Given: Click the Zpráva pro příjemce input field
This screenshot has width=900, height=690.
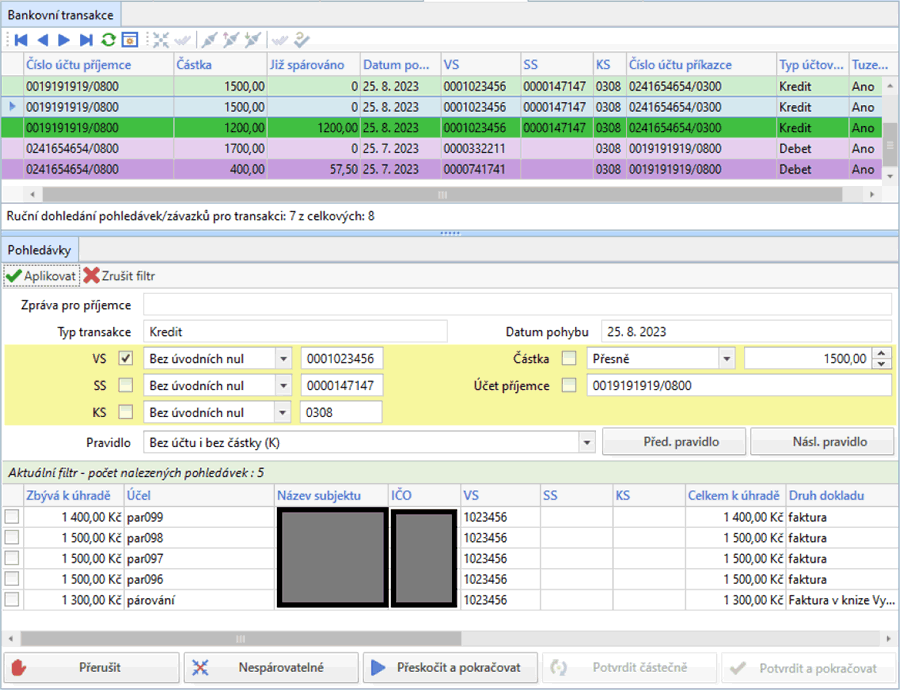Looking at the screenshot, I should (x=516, y=304).
